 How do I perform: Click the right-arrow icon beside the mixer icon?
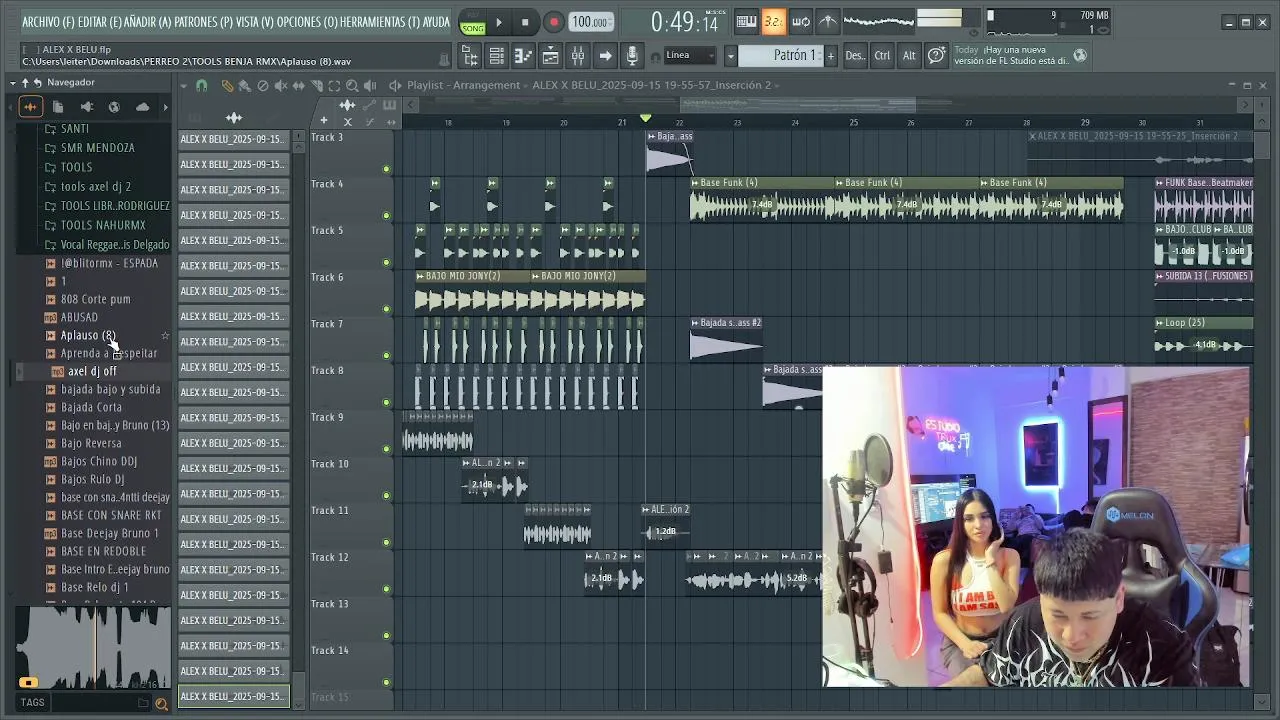tap(605, 56)
